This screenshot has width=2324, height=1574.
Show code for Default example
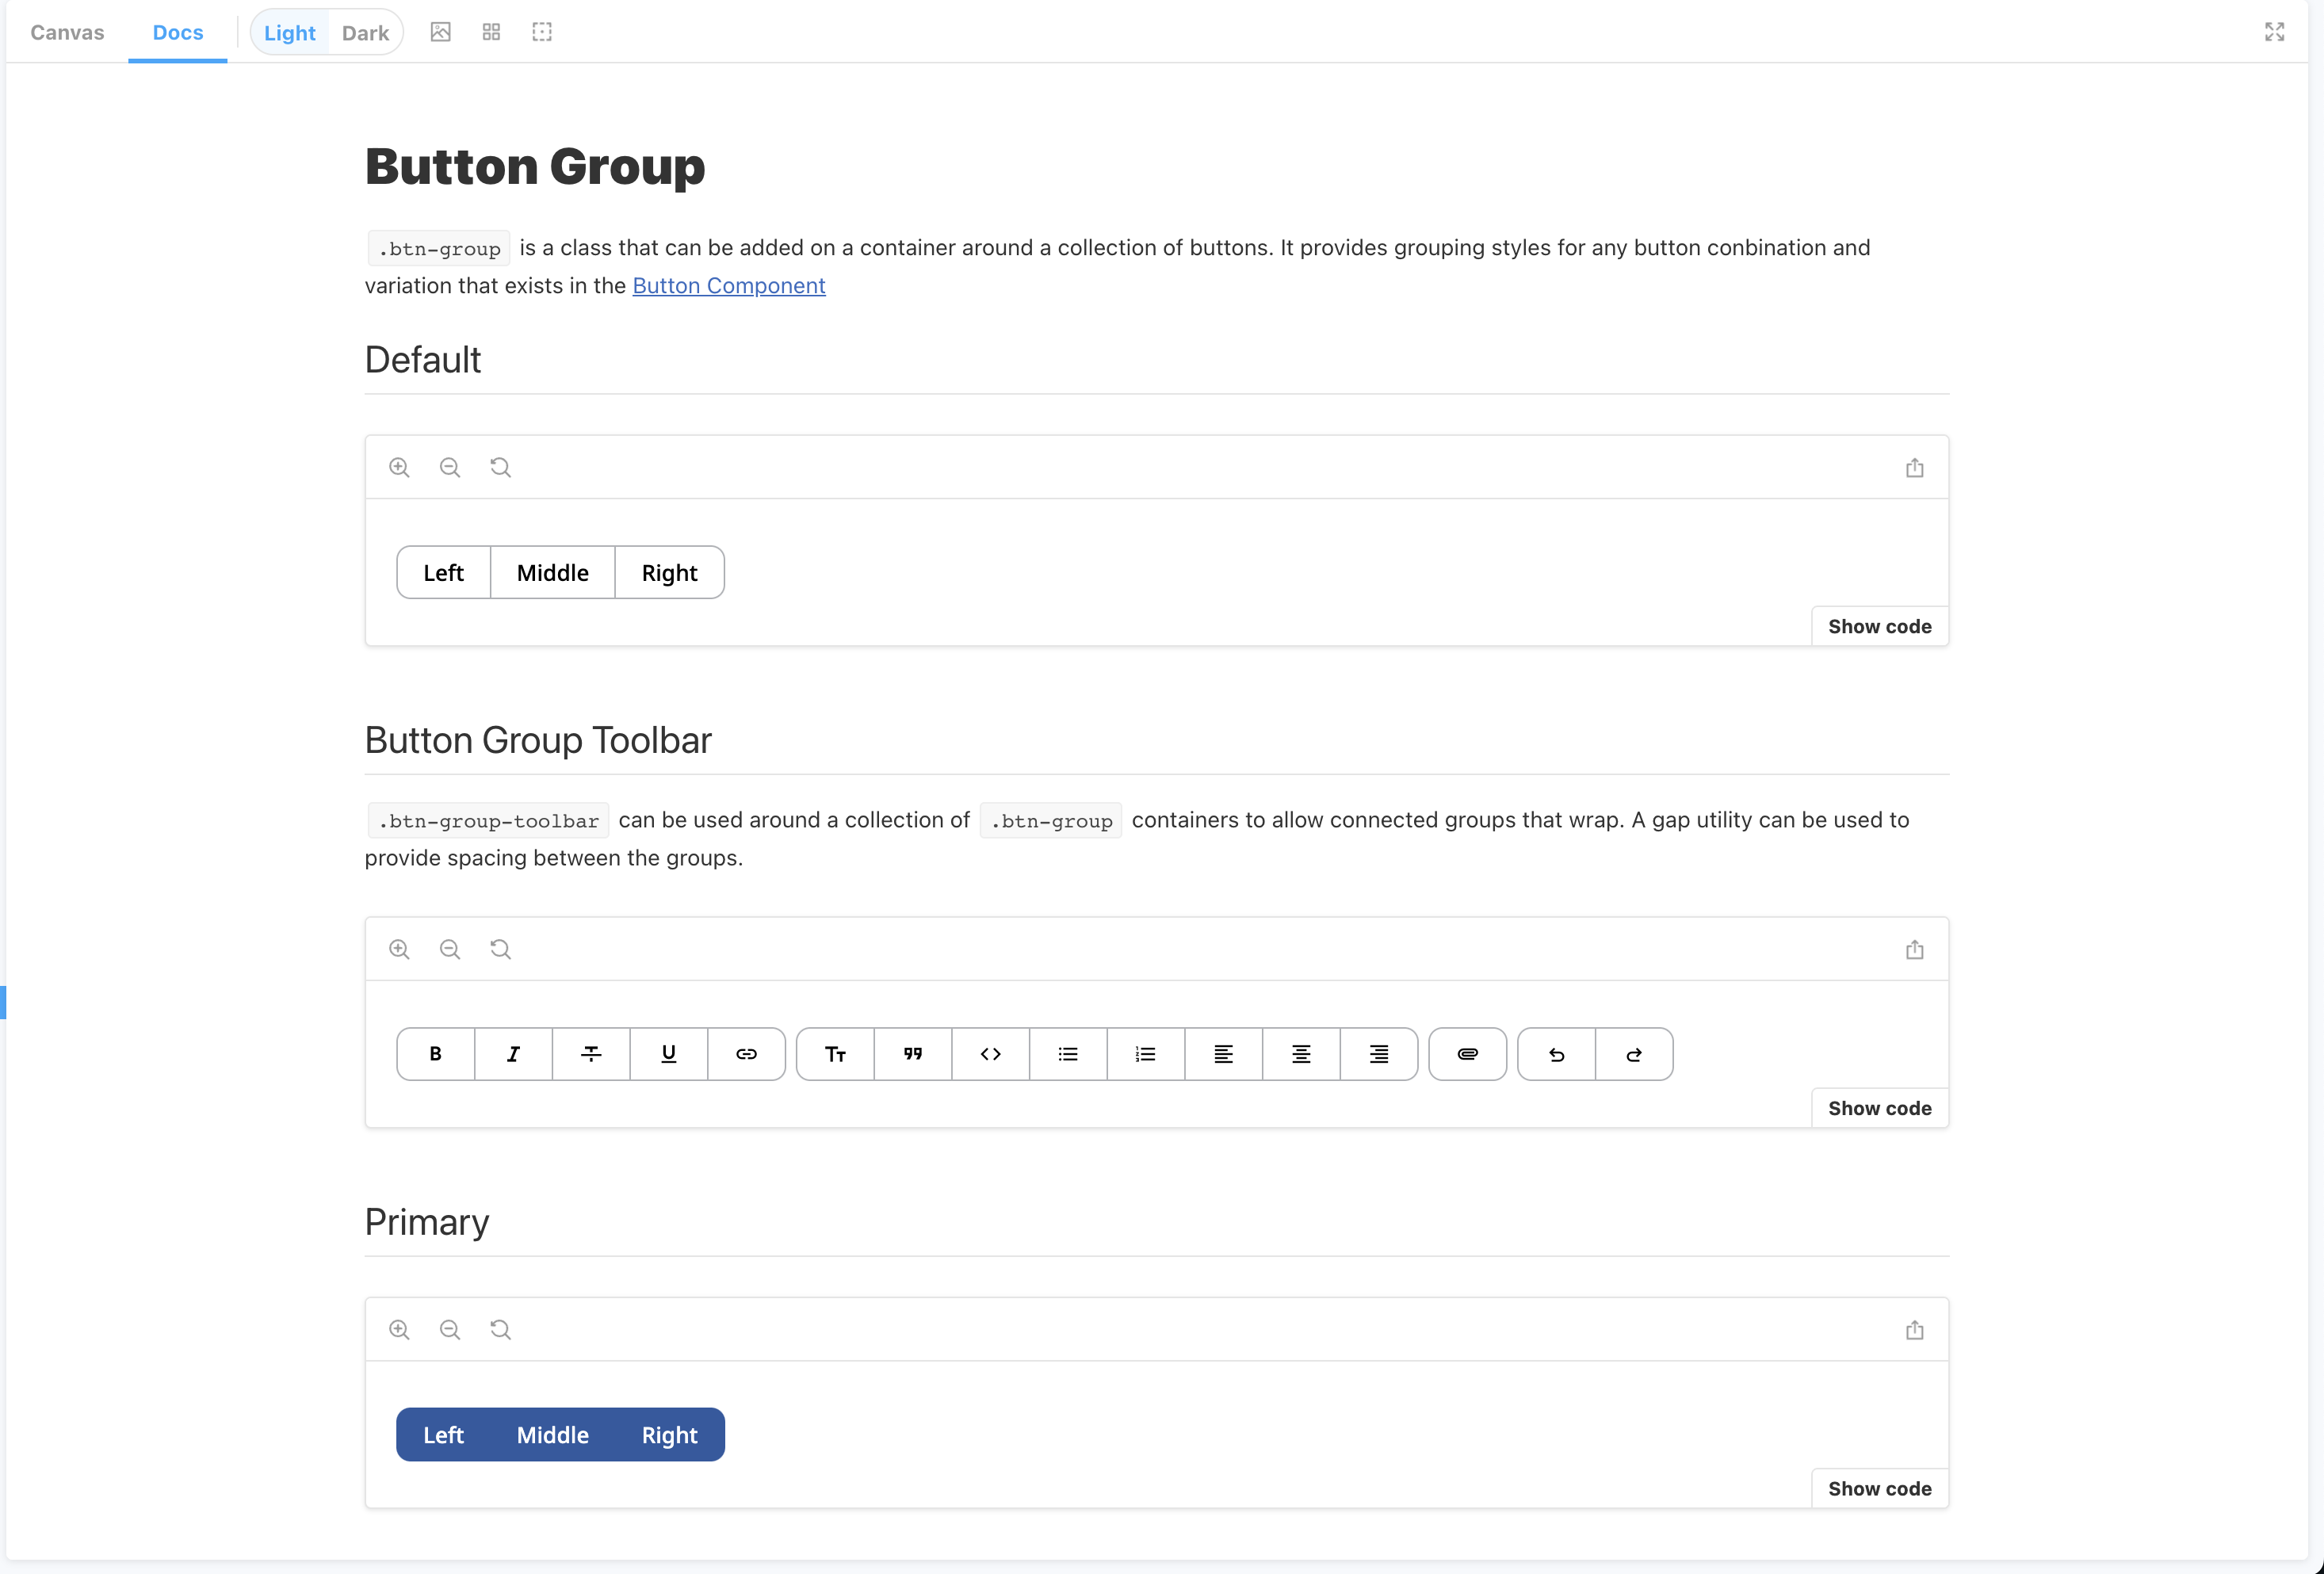coord(1879,627)
